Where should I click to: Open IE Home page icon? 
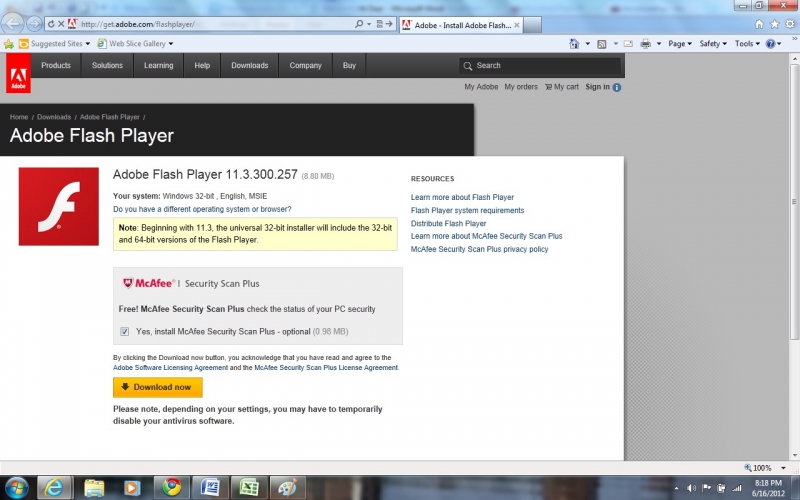pyautogui.click(x=759, y=23)
